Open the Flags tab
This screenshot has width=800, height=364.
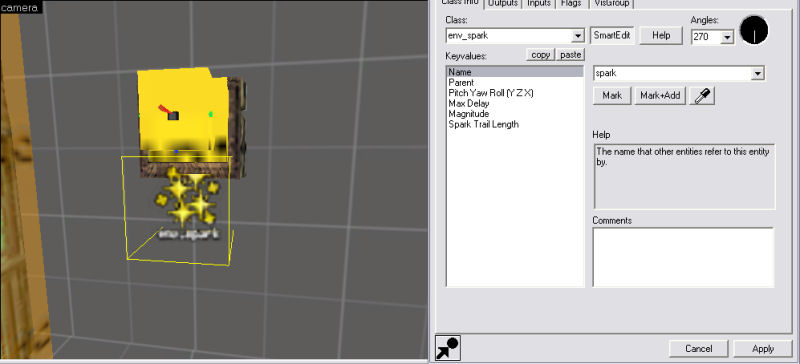tap(571, 3)
